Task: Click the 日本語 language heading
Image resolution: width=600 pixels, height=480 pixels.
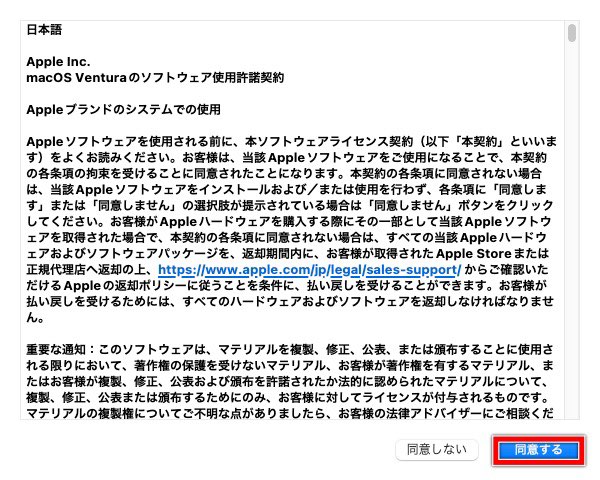Action: tap(44, 29)
